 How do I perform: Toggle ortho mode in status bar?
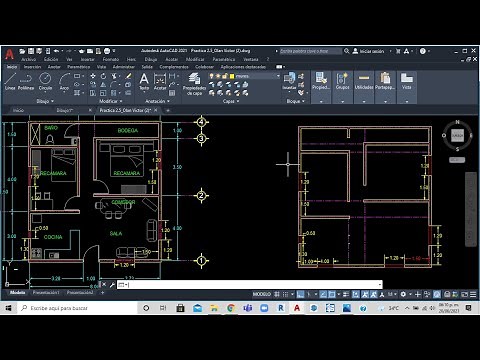(300, 294)
